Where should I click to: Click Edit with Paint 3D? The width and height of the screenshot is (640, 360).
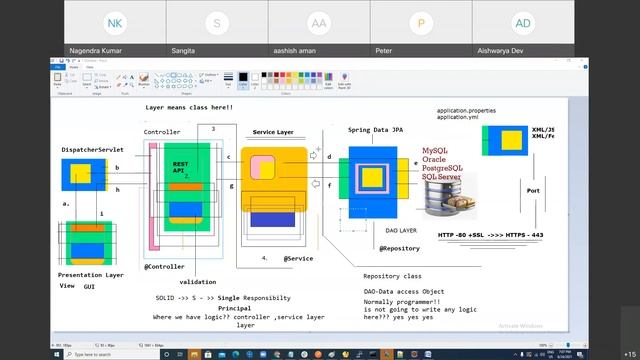tap(344, 80)
